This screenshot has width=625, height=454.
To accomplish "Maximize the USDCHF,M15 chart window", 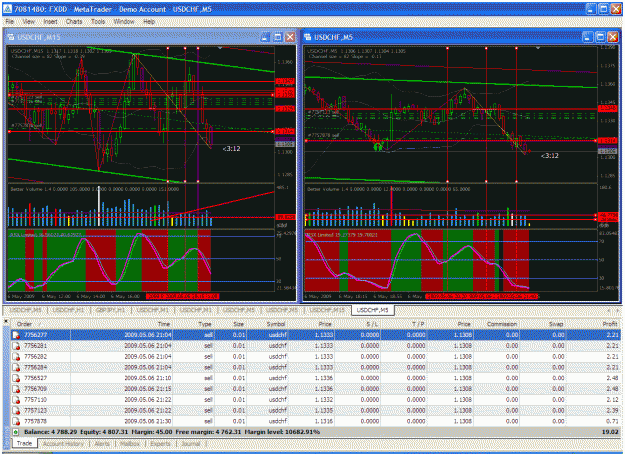I will (x=278, y=37).
